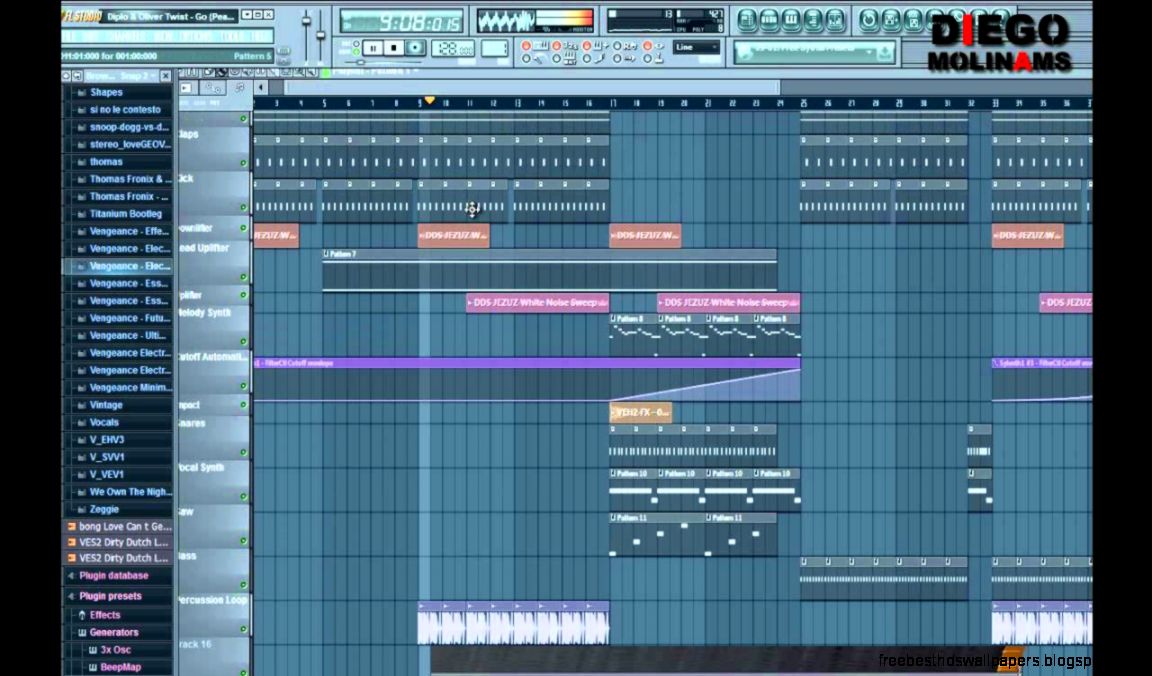Screen dimensions: 1152x676
Task: Click the shortcut icon right of the circular arrow
Action: pos(890,21)
